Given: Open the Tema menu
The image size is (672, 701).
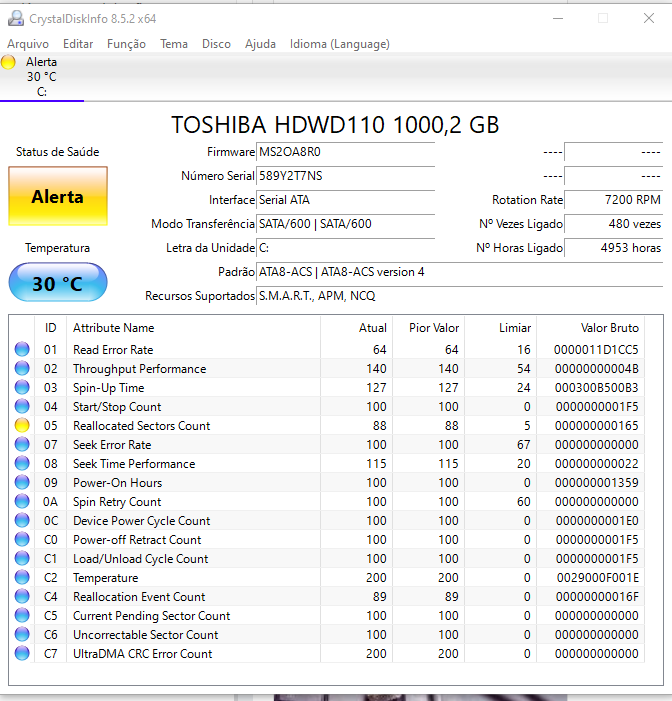Looking at the screenshot, I should [x=174, y=44].
